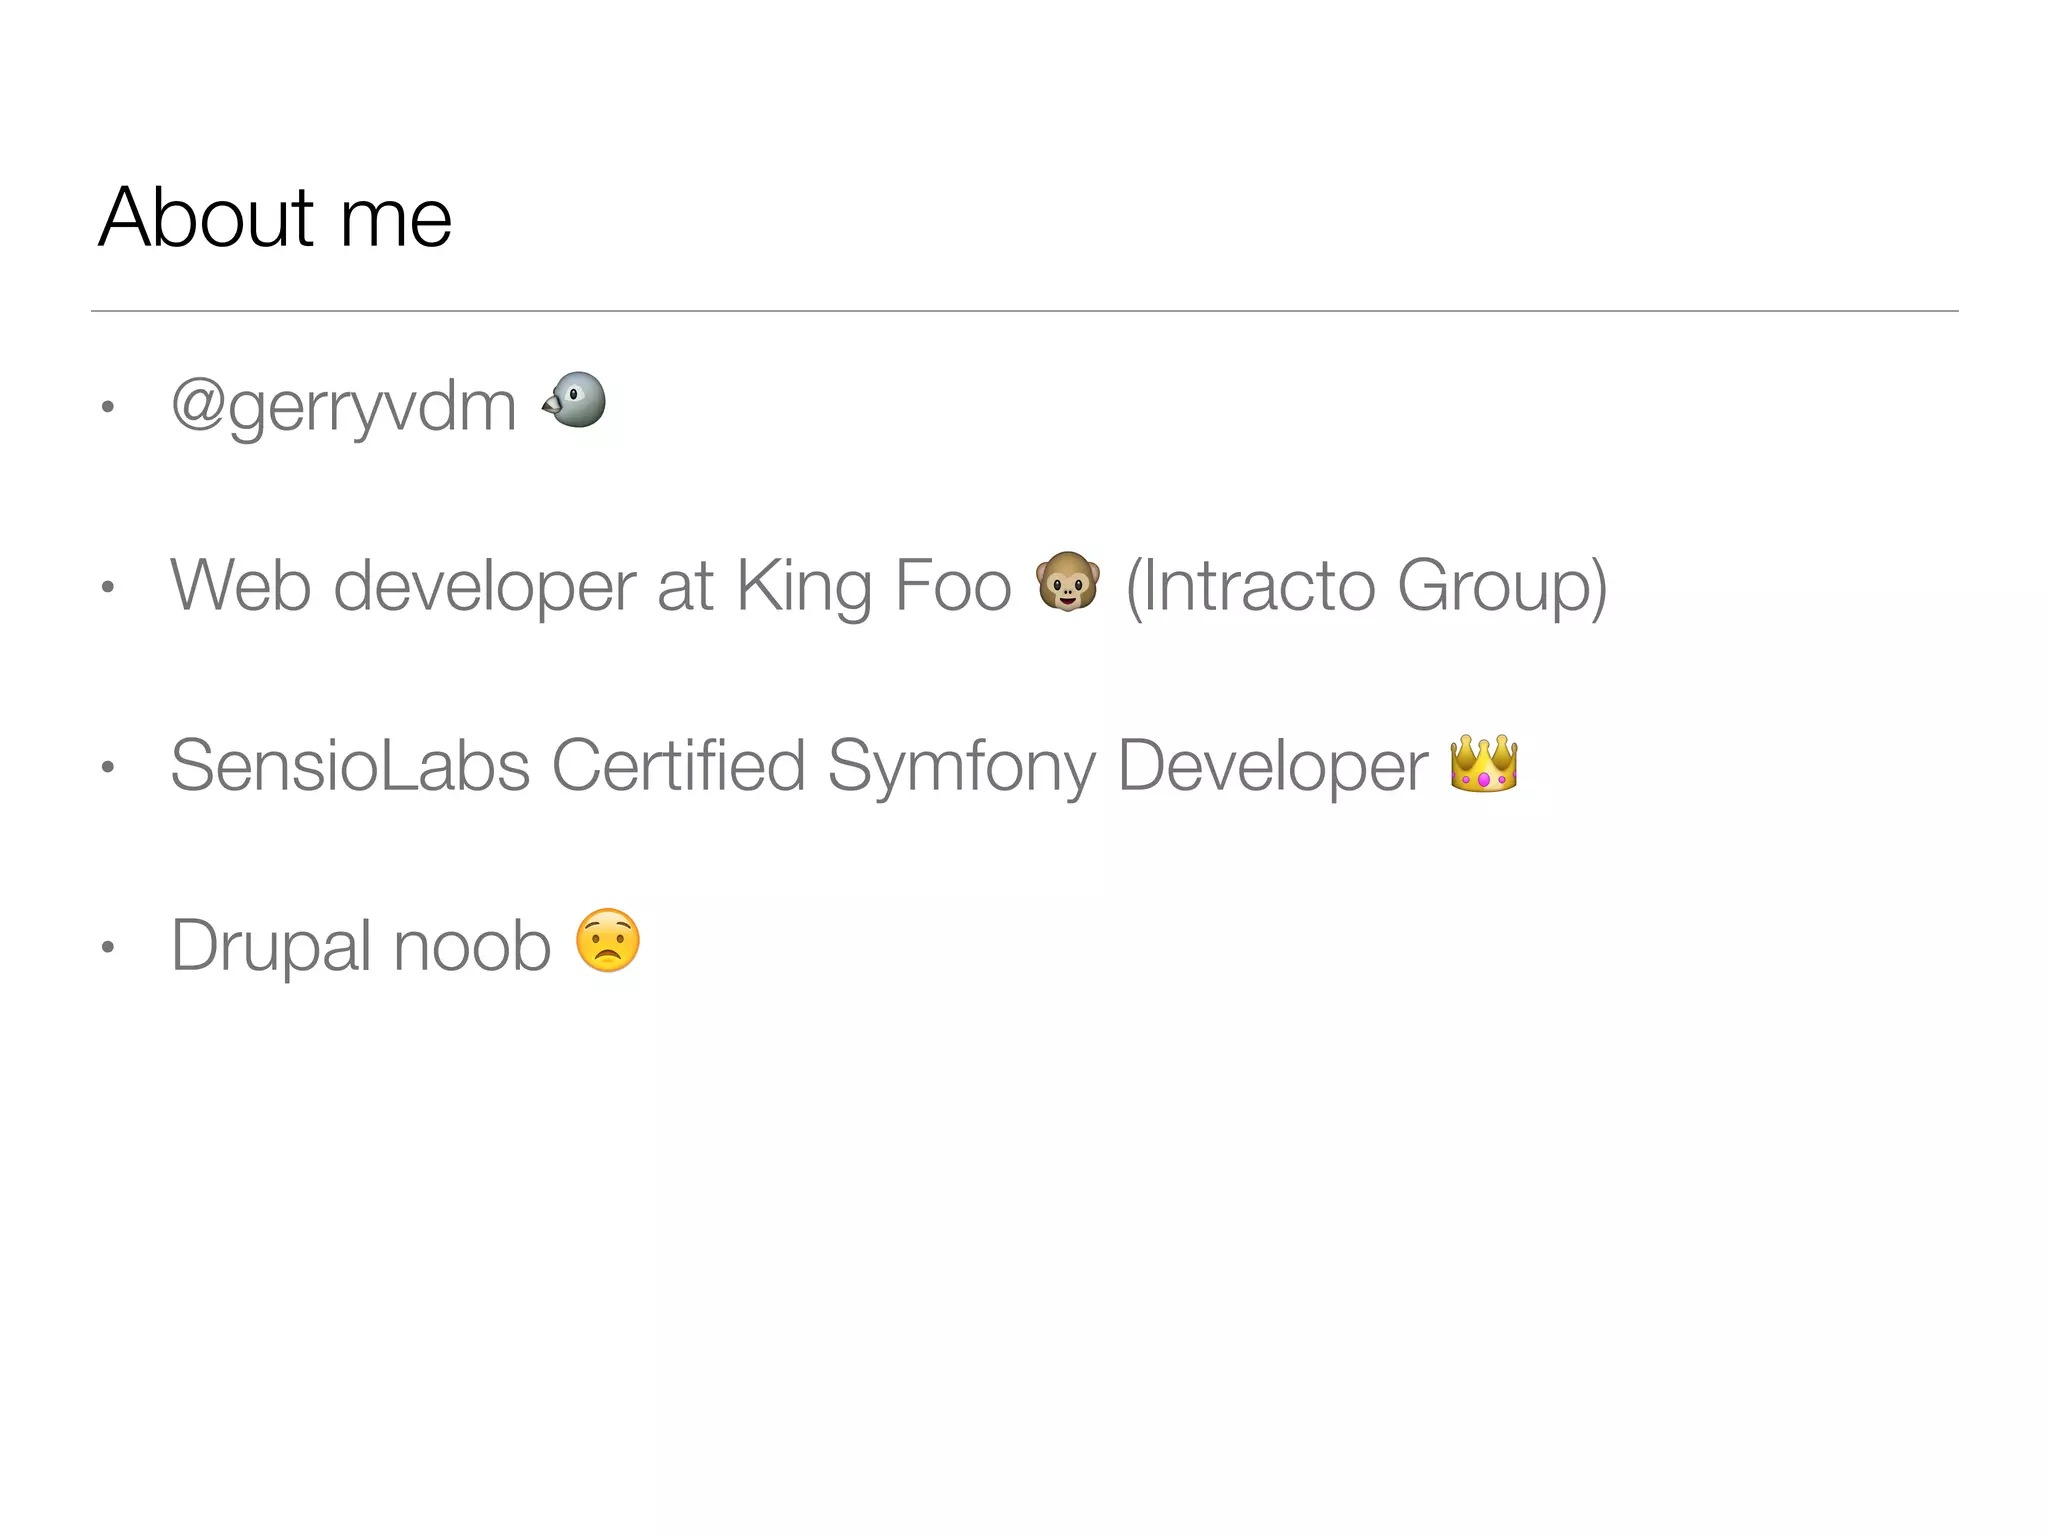Click the word "Certified" in third bullet
This screenshot has height=1536, width=2048.
point(678,766)
